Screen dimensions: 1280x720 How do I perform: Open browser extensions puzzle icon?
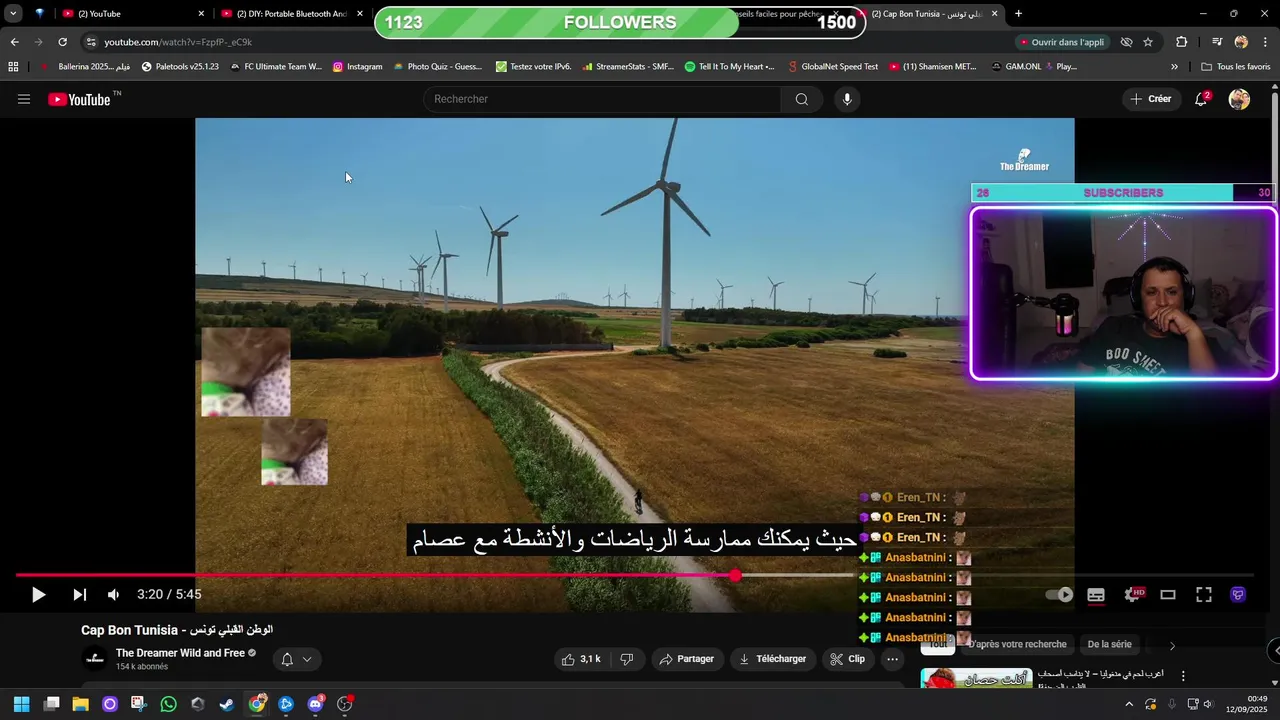(x=1181, y=42)
